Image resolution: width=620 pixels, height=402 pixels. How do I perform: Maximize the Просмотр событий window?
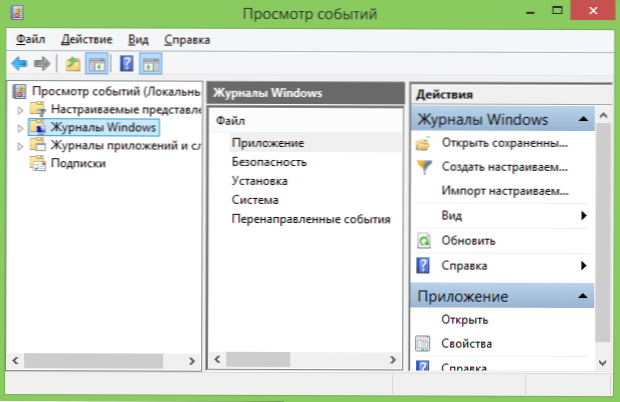click(x=558, y=11)
